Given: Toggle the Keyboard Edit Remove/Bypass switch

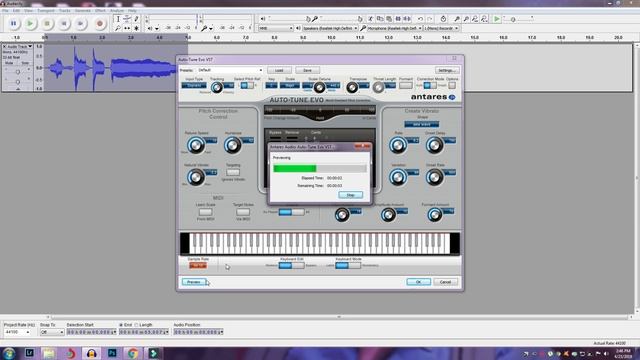Looking at the screenshot, I should tap(291, 266).
